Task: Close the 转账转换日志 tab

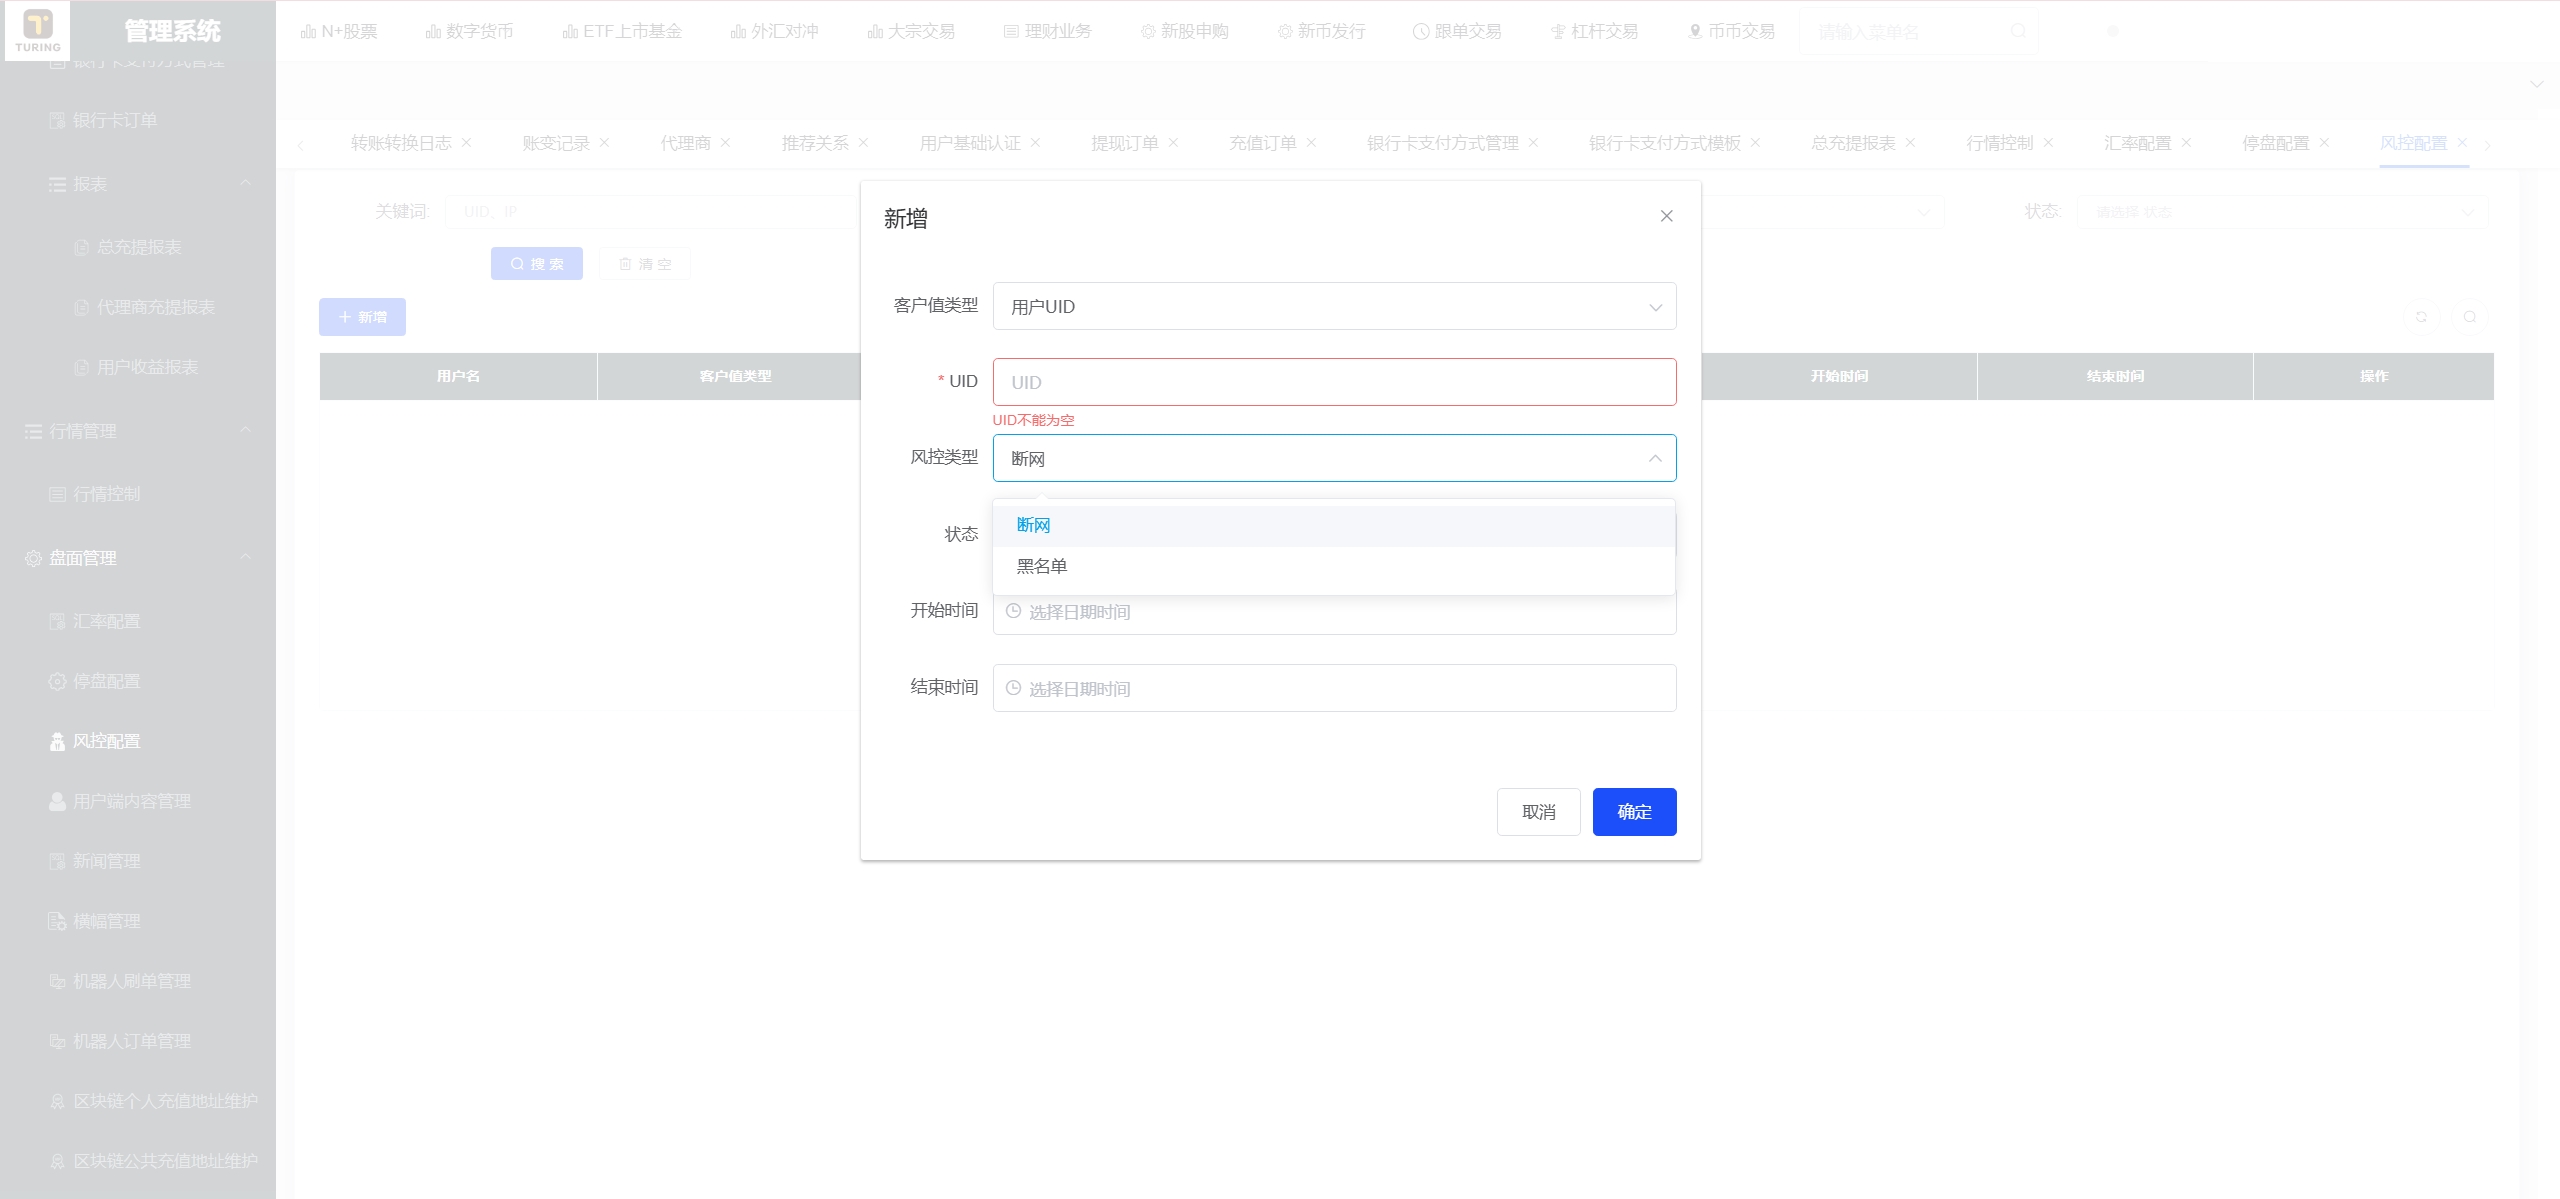Action: pyautogui.click(x=466, y=143)
